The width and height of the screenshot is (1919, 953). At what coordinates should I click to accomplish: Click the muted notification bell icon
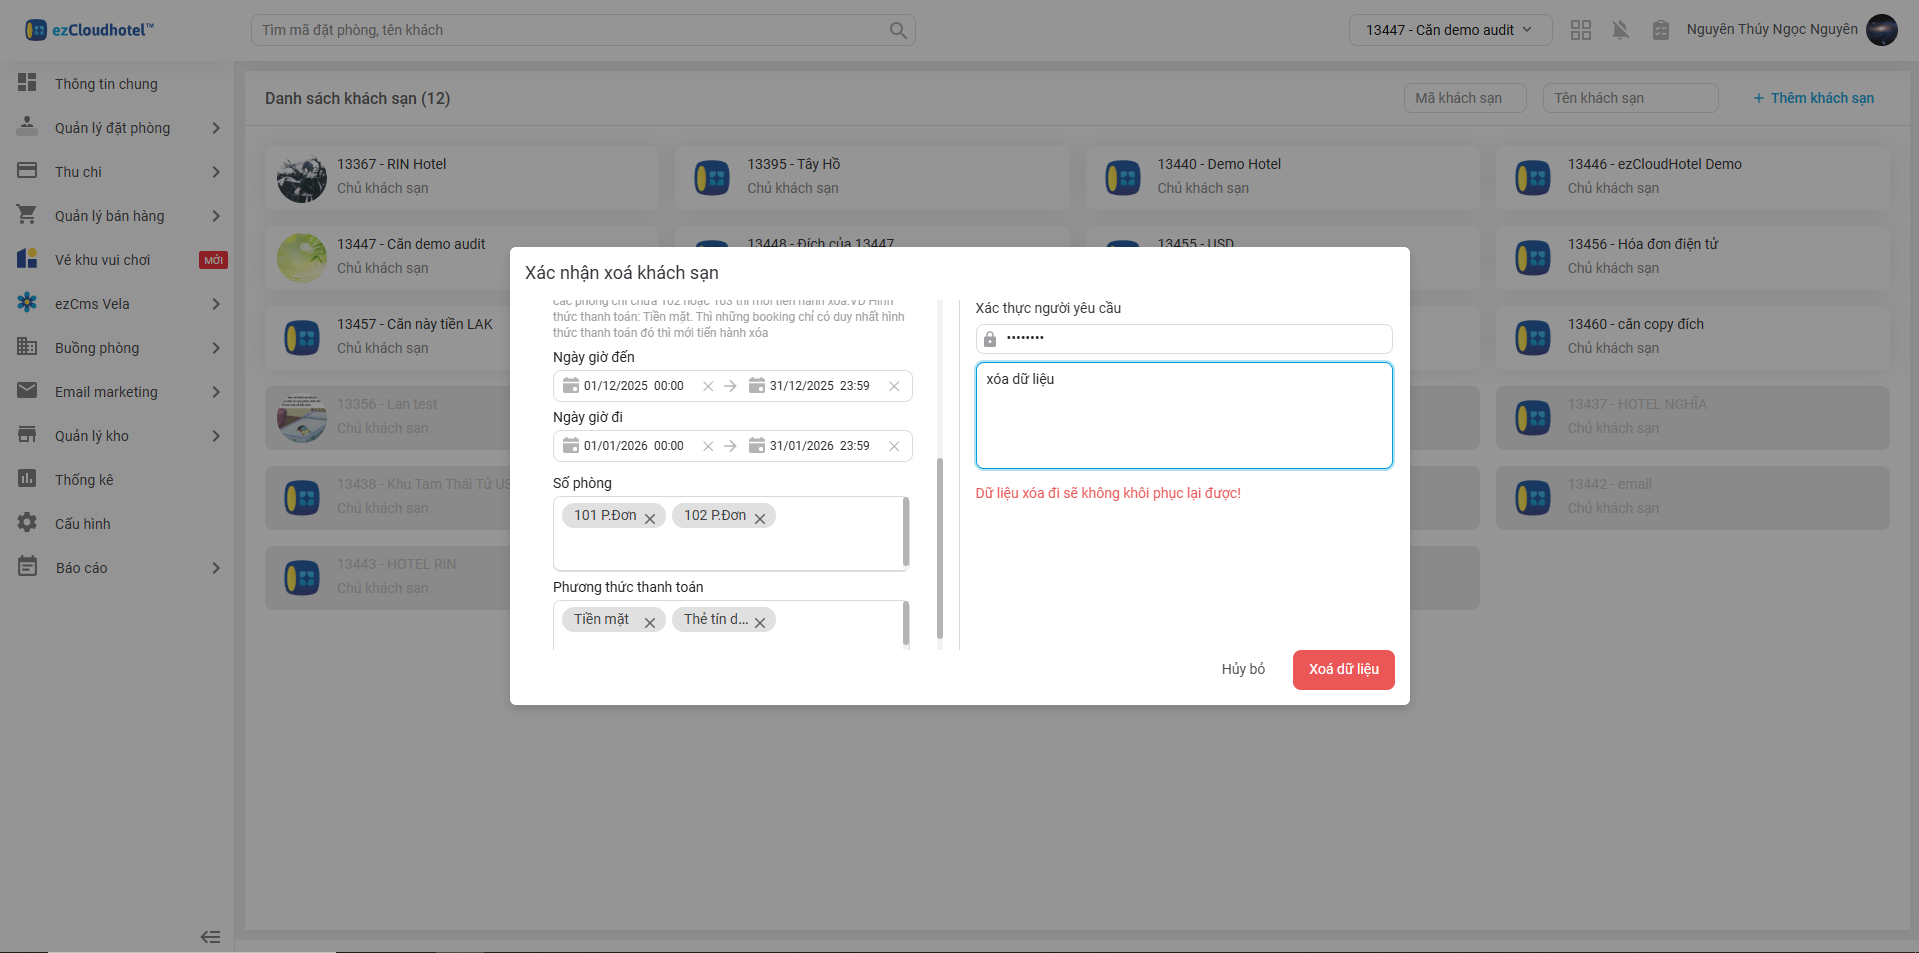(1620, 30)
